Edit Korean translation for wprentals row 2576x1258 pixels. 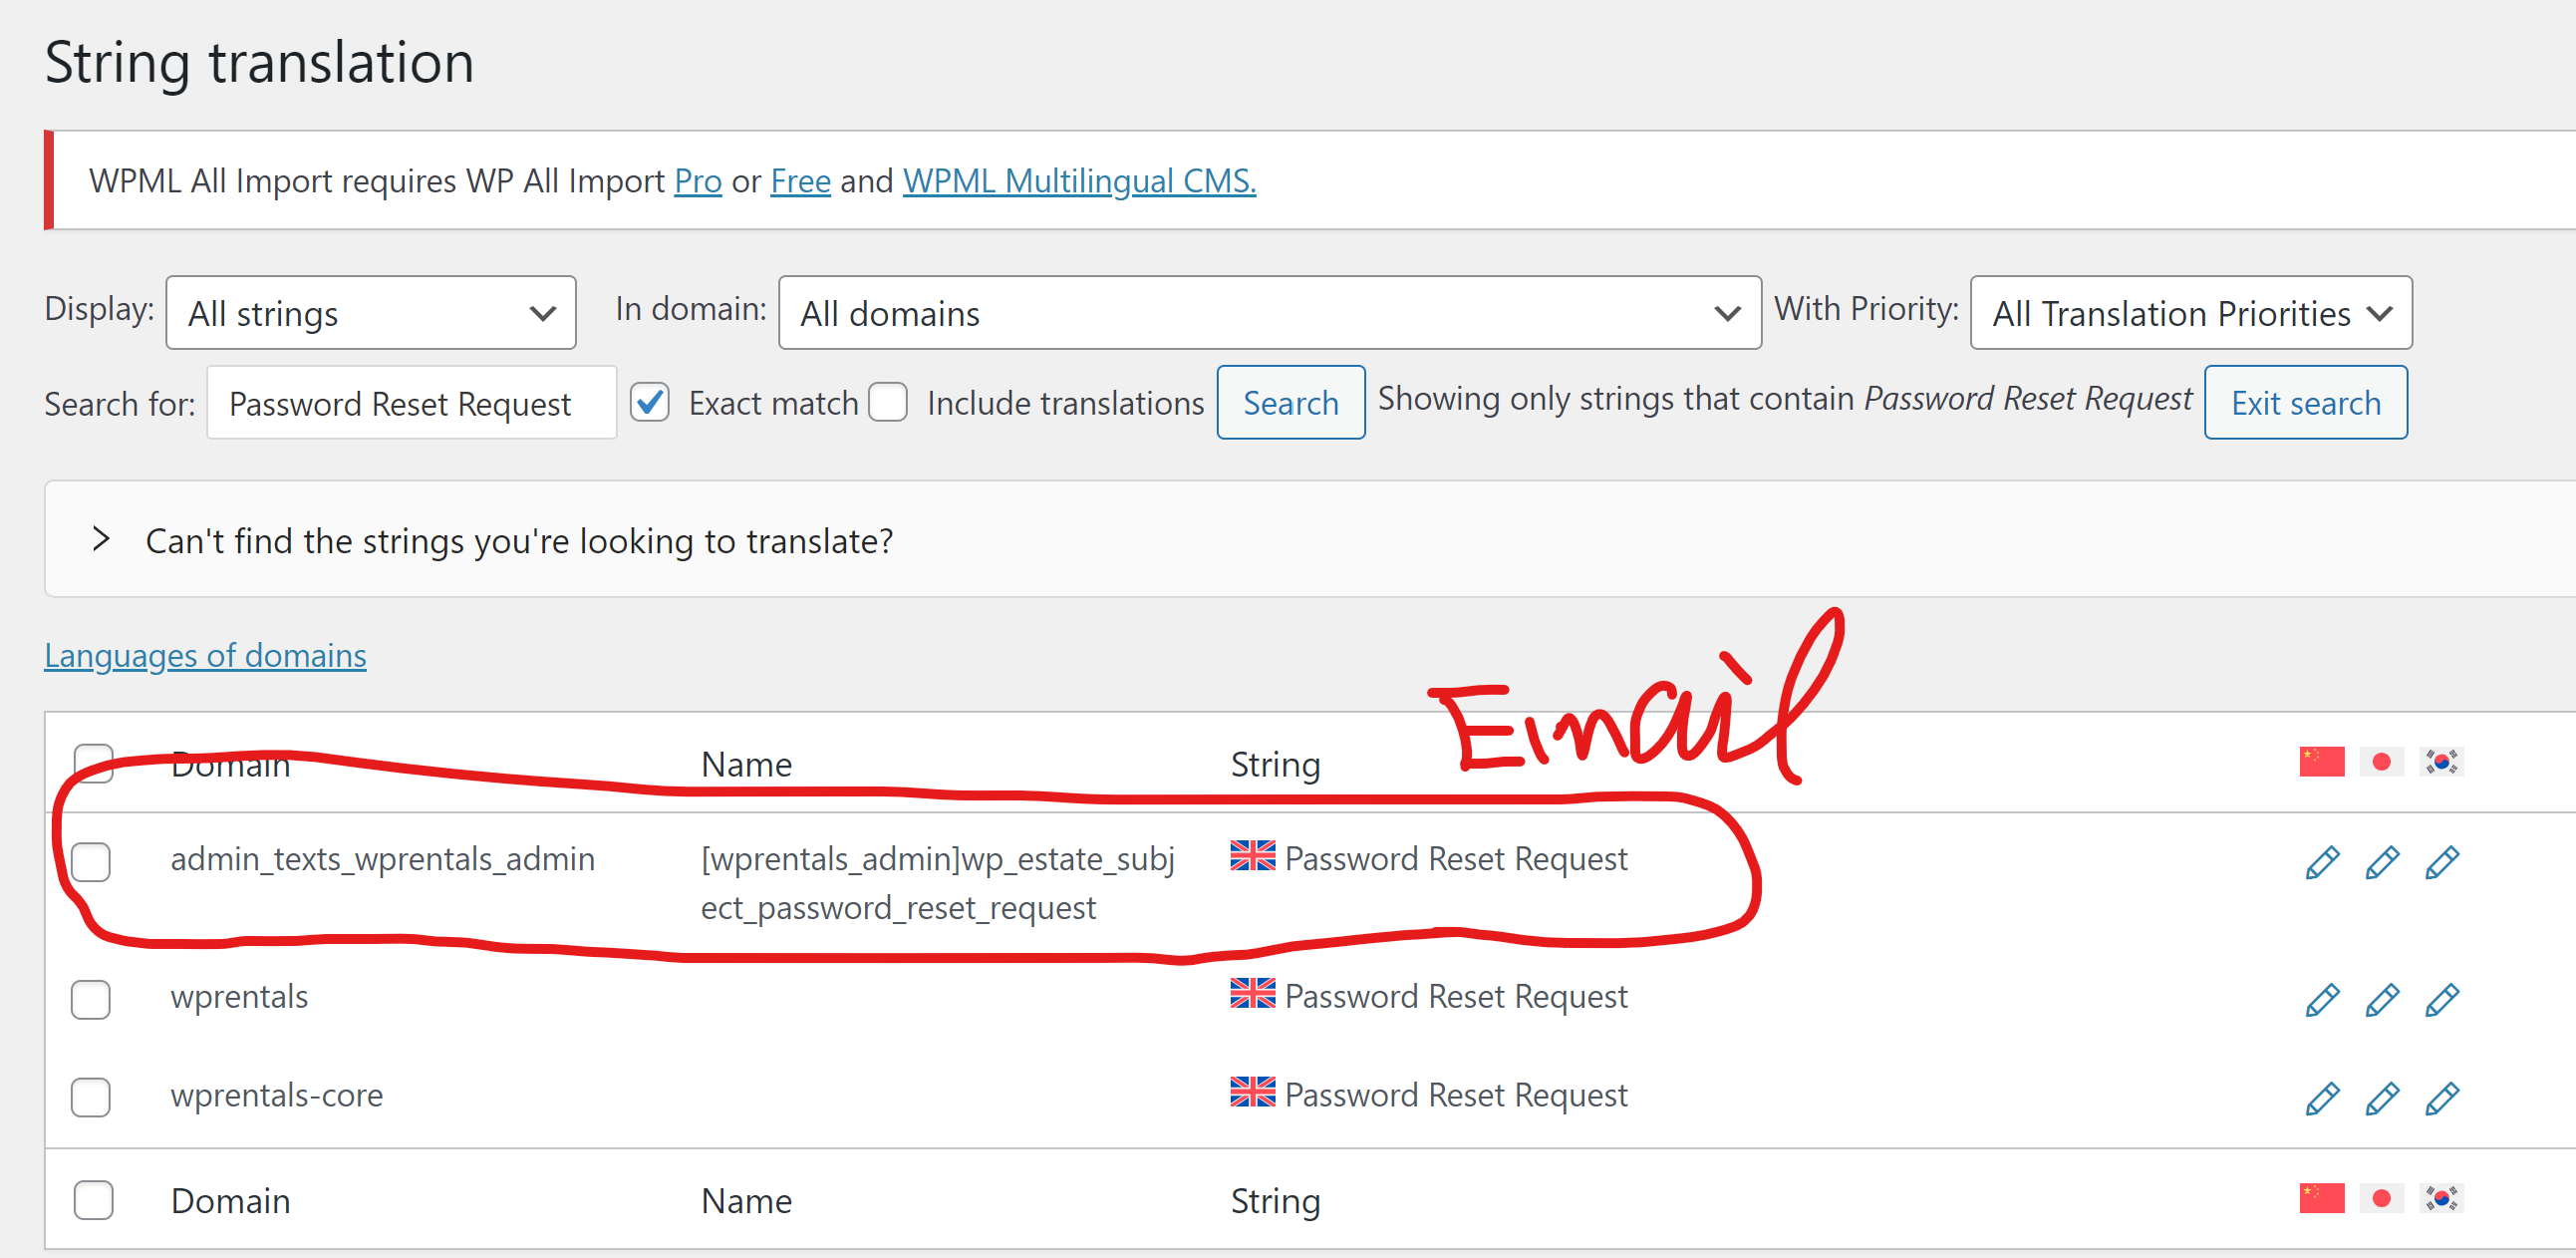(x=2441, y=998)
